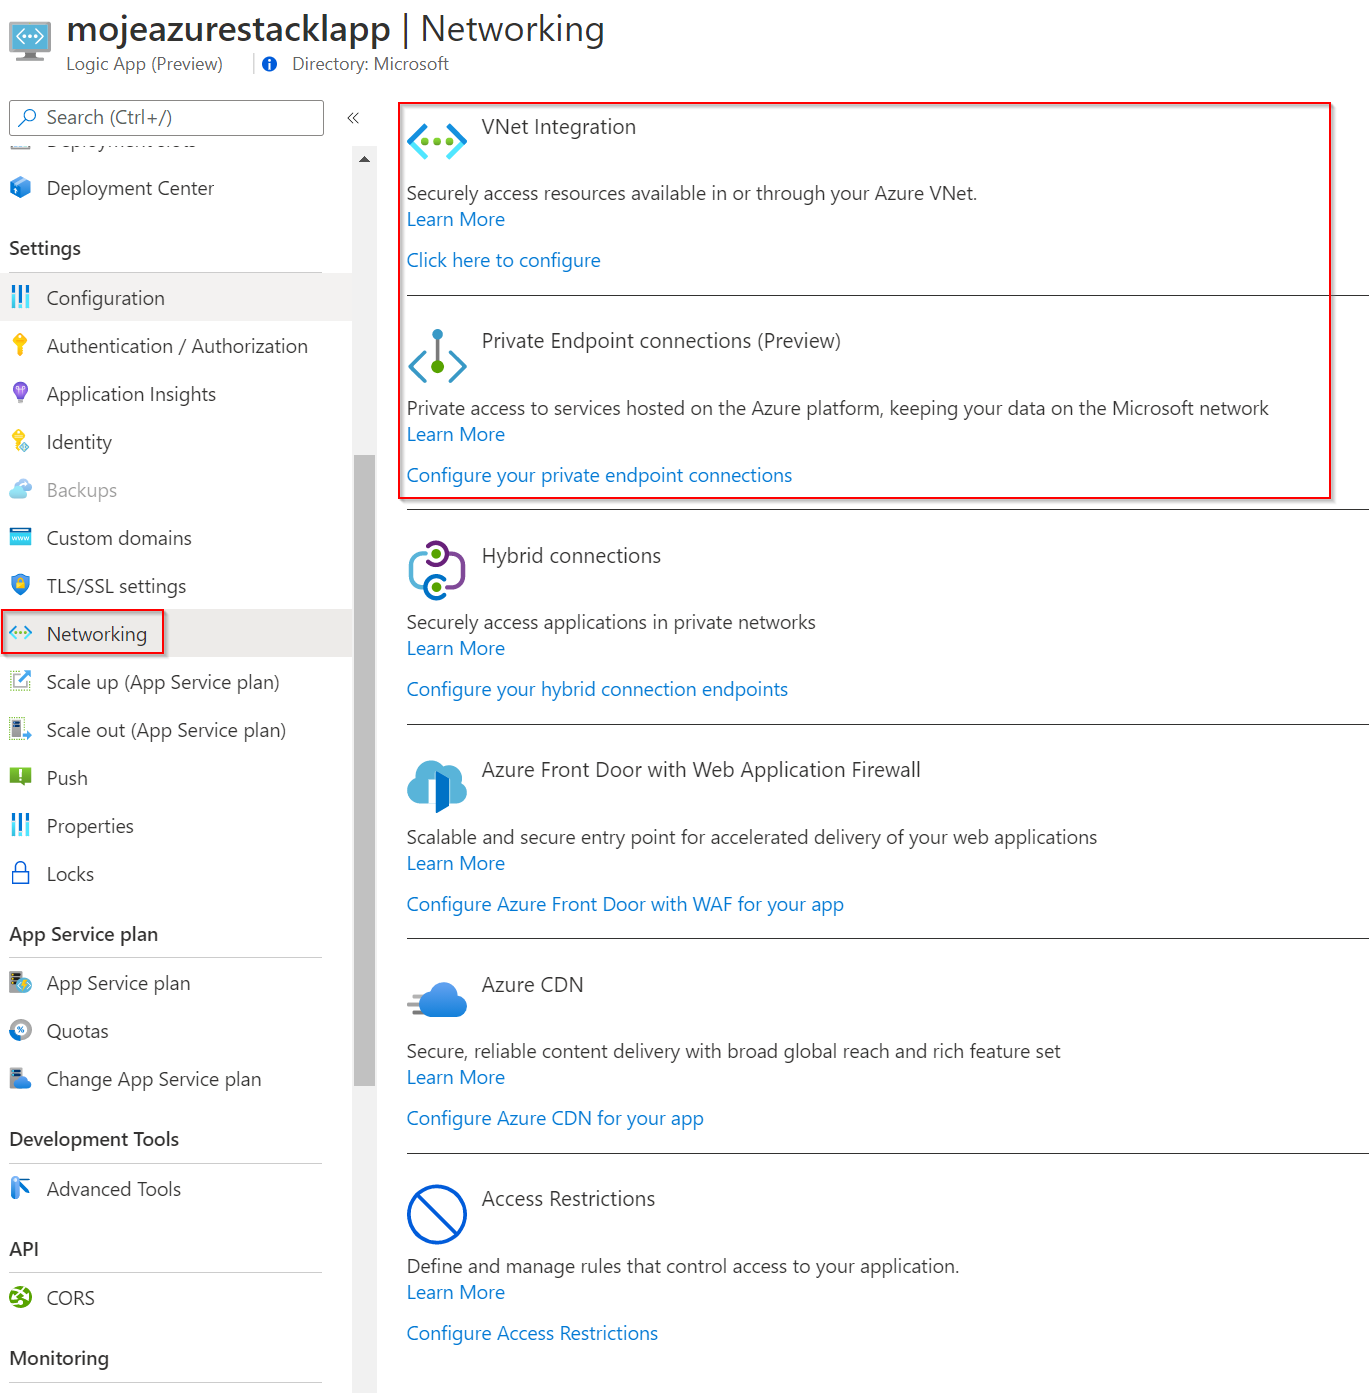Collapse the left sidebar menu
Image resolution: width=1369 pixels, height=1393 pixels.
pos(353,118)
